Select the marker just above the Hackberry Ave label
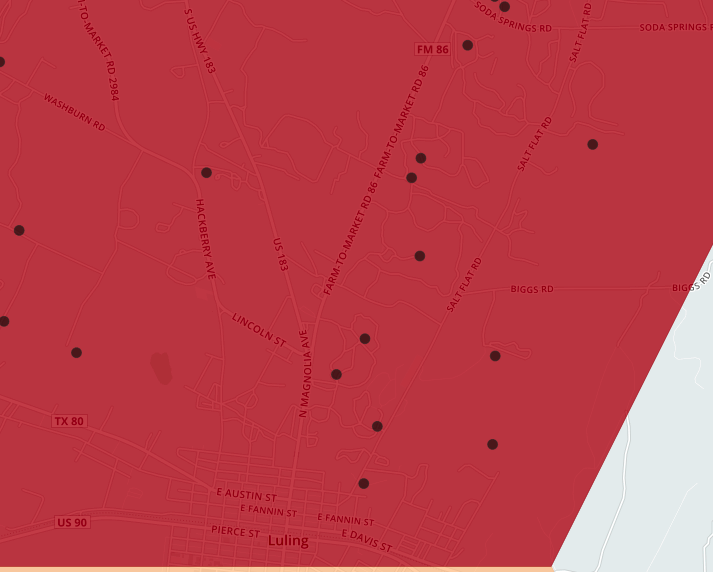 [x=206, y=173]
